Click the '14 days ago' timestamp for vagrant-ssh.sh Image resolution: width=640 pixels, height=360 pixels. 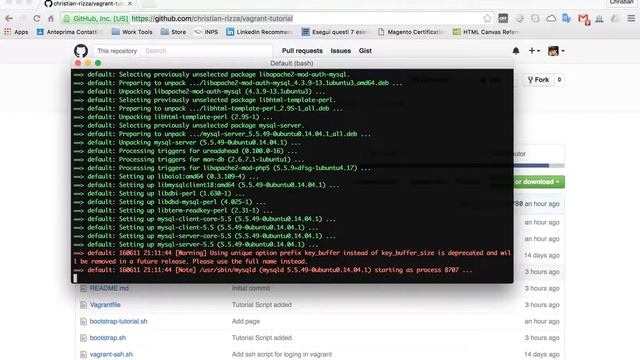tap(542, 354)
